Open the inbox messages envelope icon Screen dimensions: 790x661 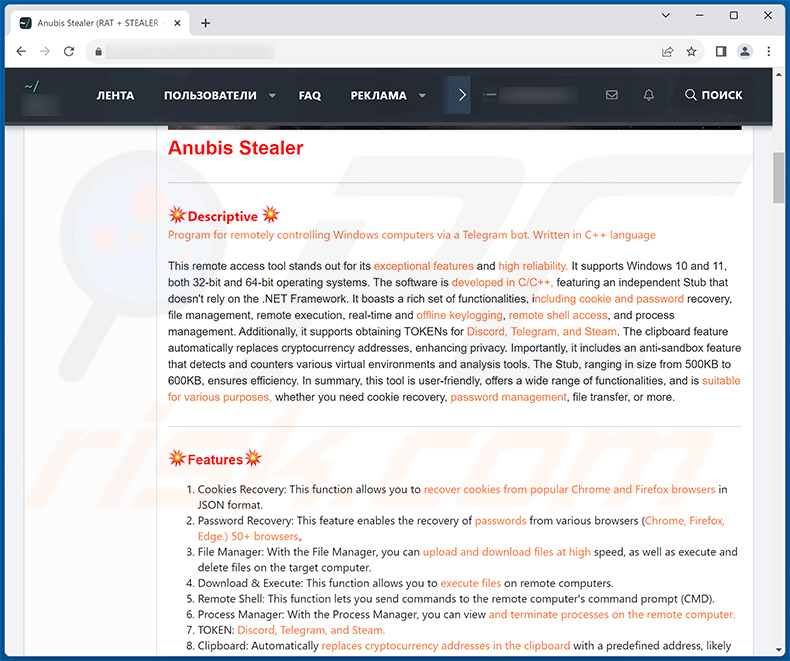(612, 95)
